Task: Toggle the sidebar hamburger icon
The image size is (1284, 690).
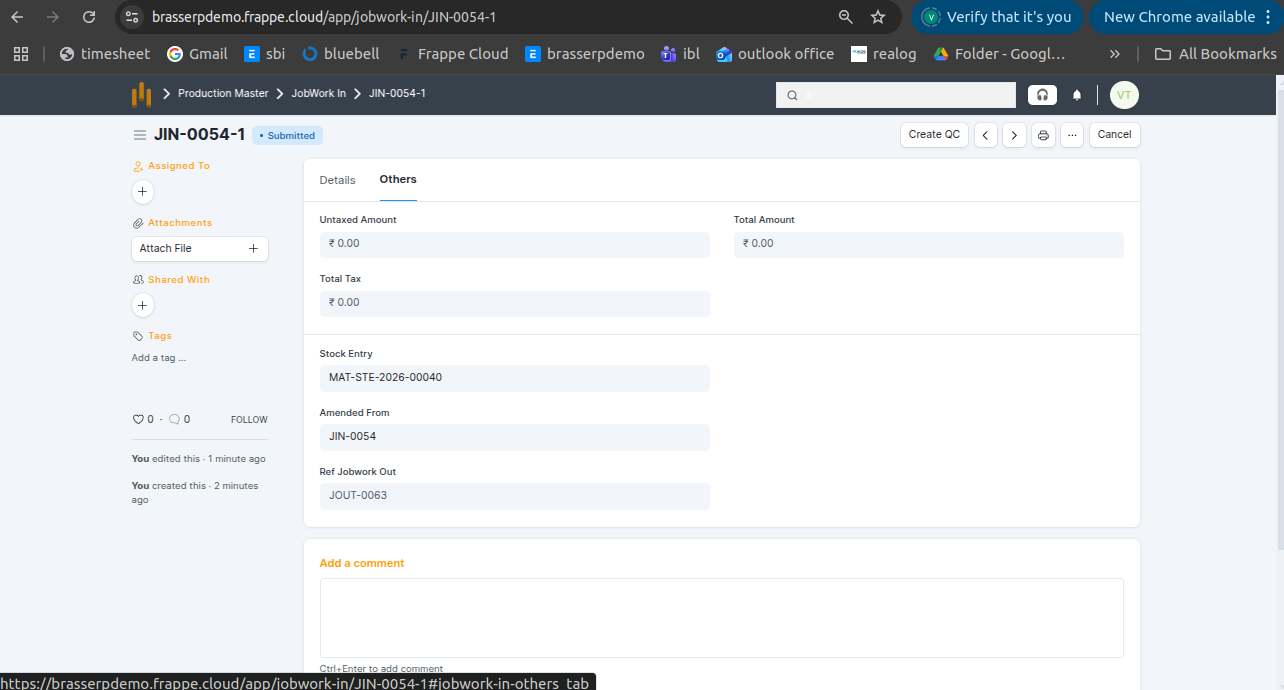Action: click(x=140, y=135)
